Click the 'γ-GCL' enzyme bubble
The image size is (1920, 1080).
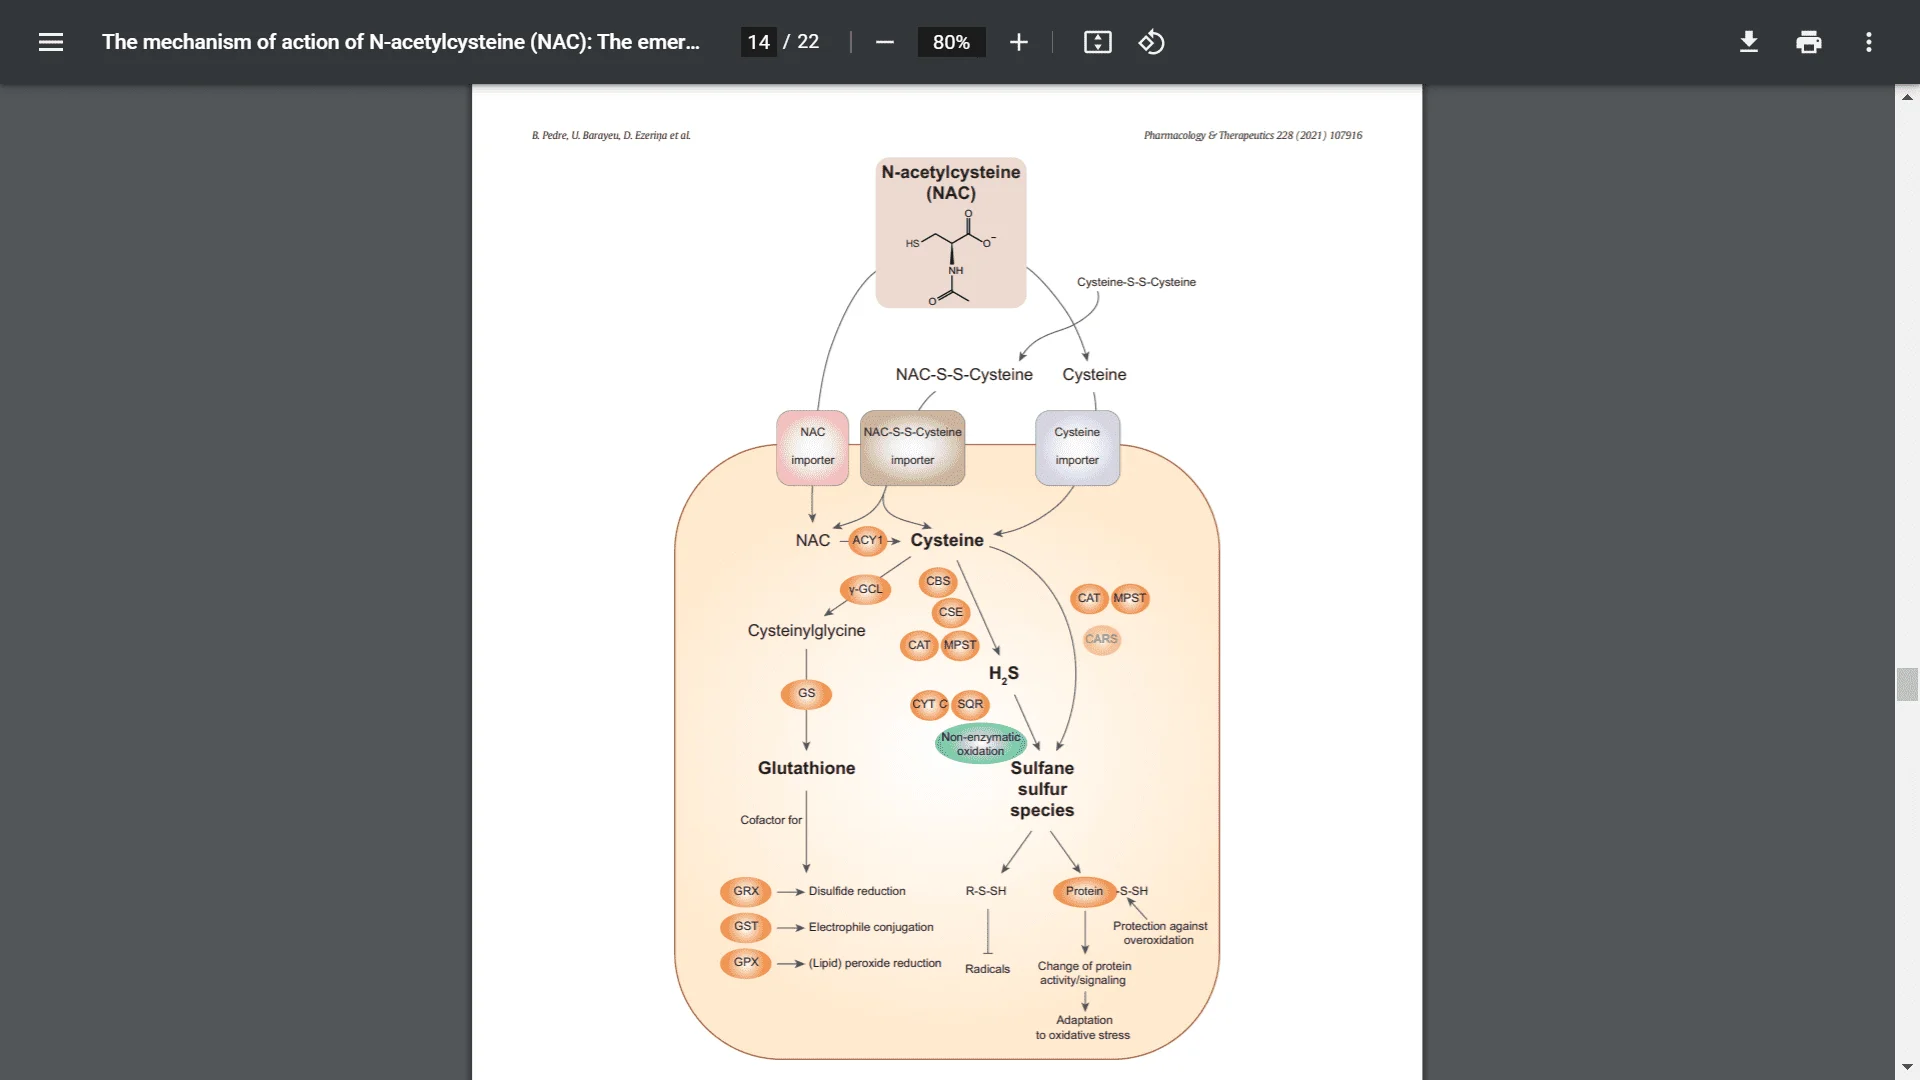[866, 589]
